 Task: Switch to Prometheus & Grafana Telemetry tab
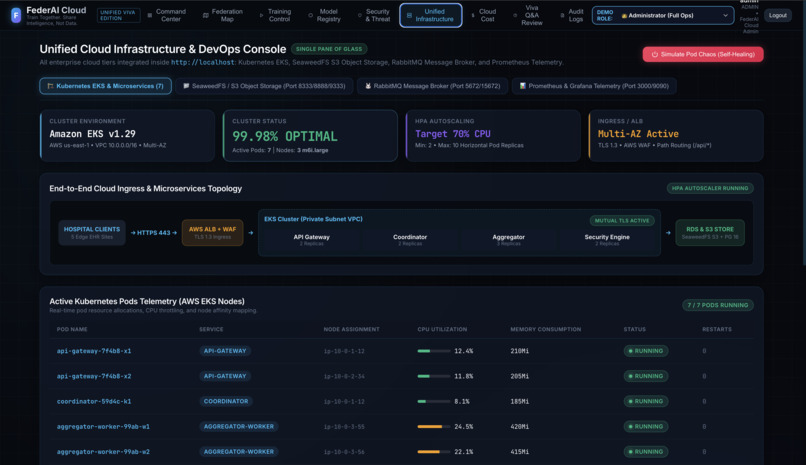pos(594,86)
